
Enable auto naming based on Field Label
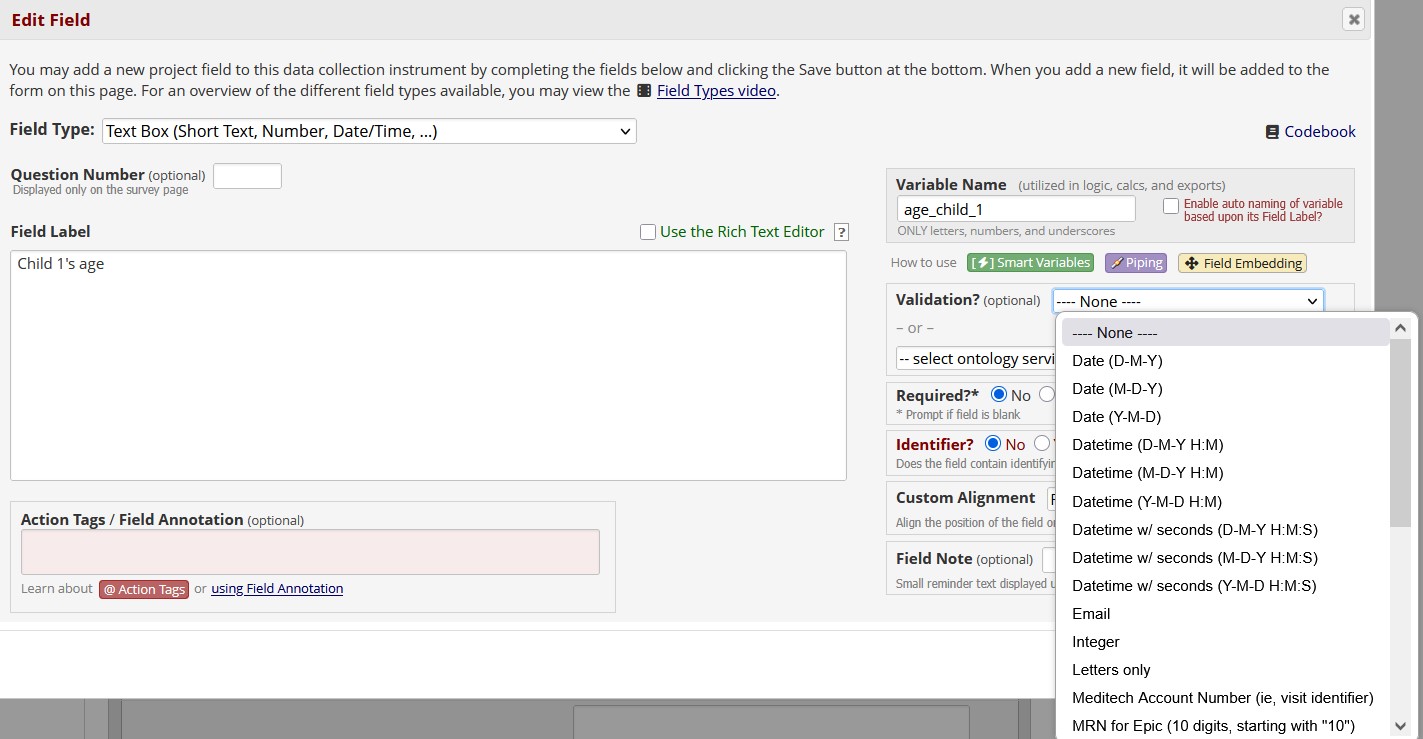pyautogui.click(x=1171, y=205)
